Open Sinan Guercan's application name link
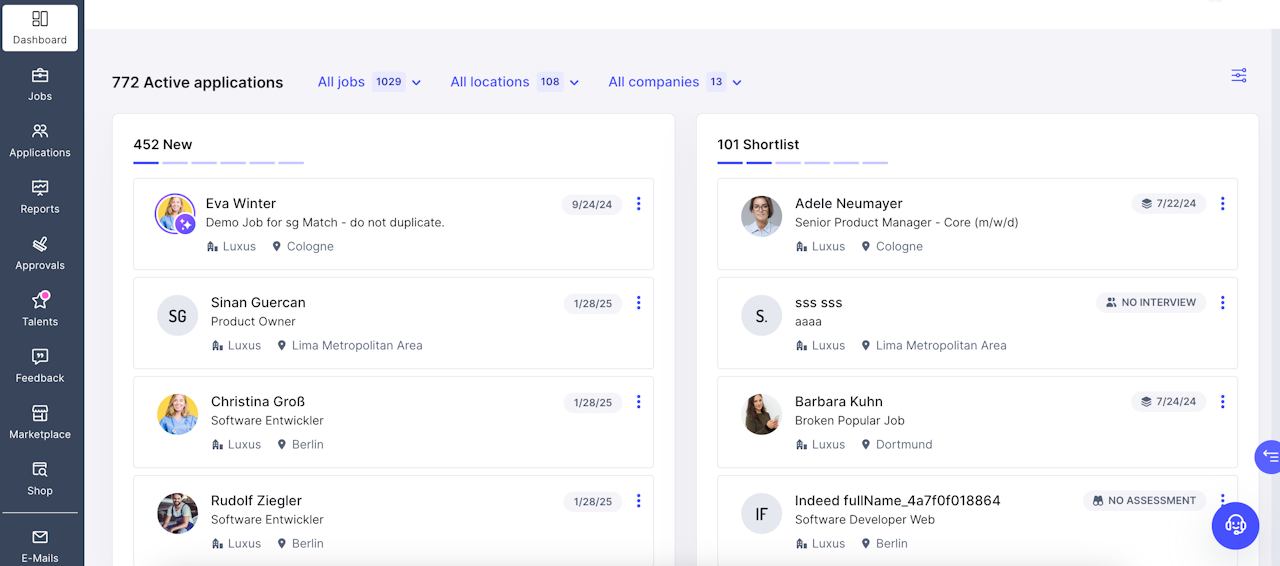The image size is (1280, 566). (x=258, y=302)
